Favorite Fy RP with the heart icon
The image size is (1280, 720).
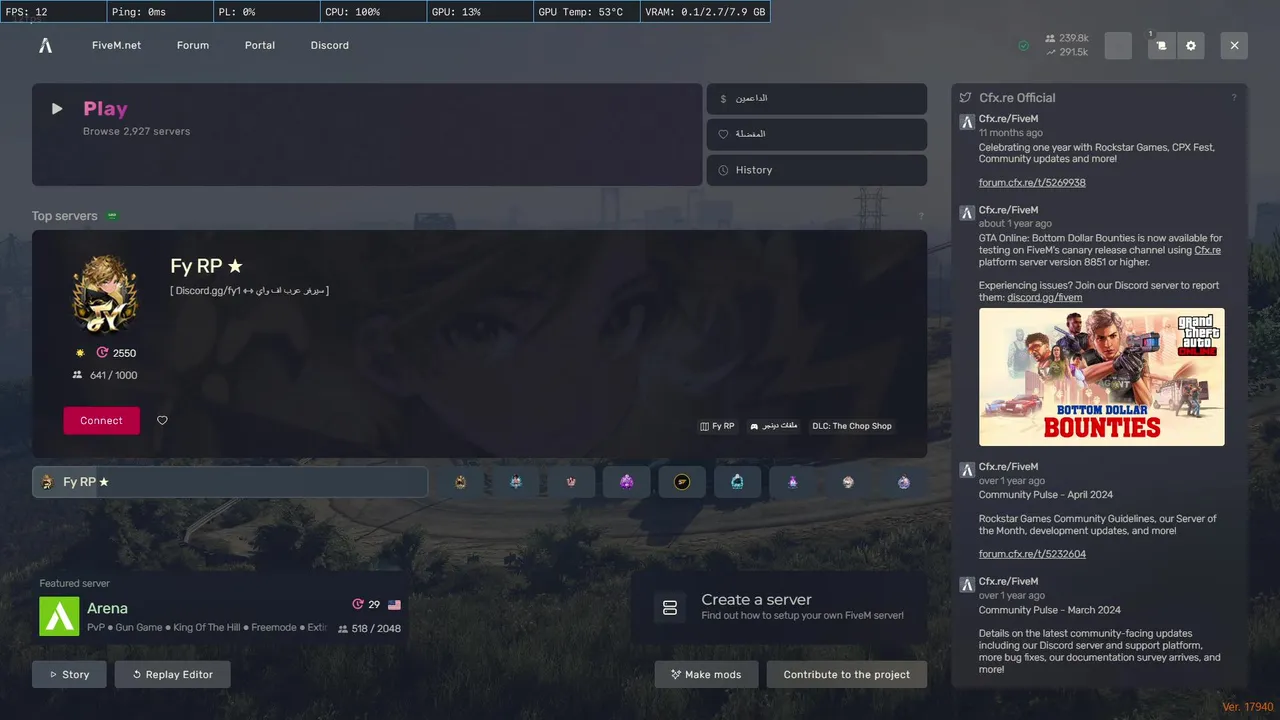(x=162, y=421)
